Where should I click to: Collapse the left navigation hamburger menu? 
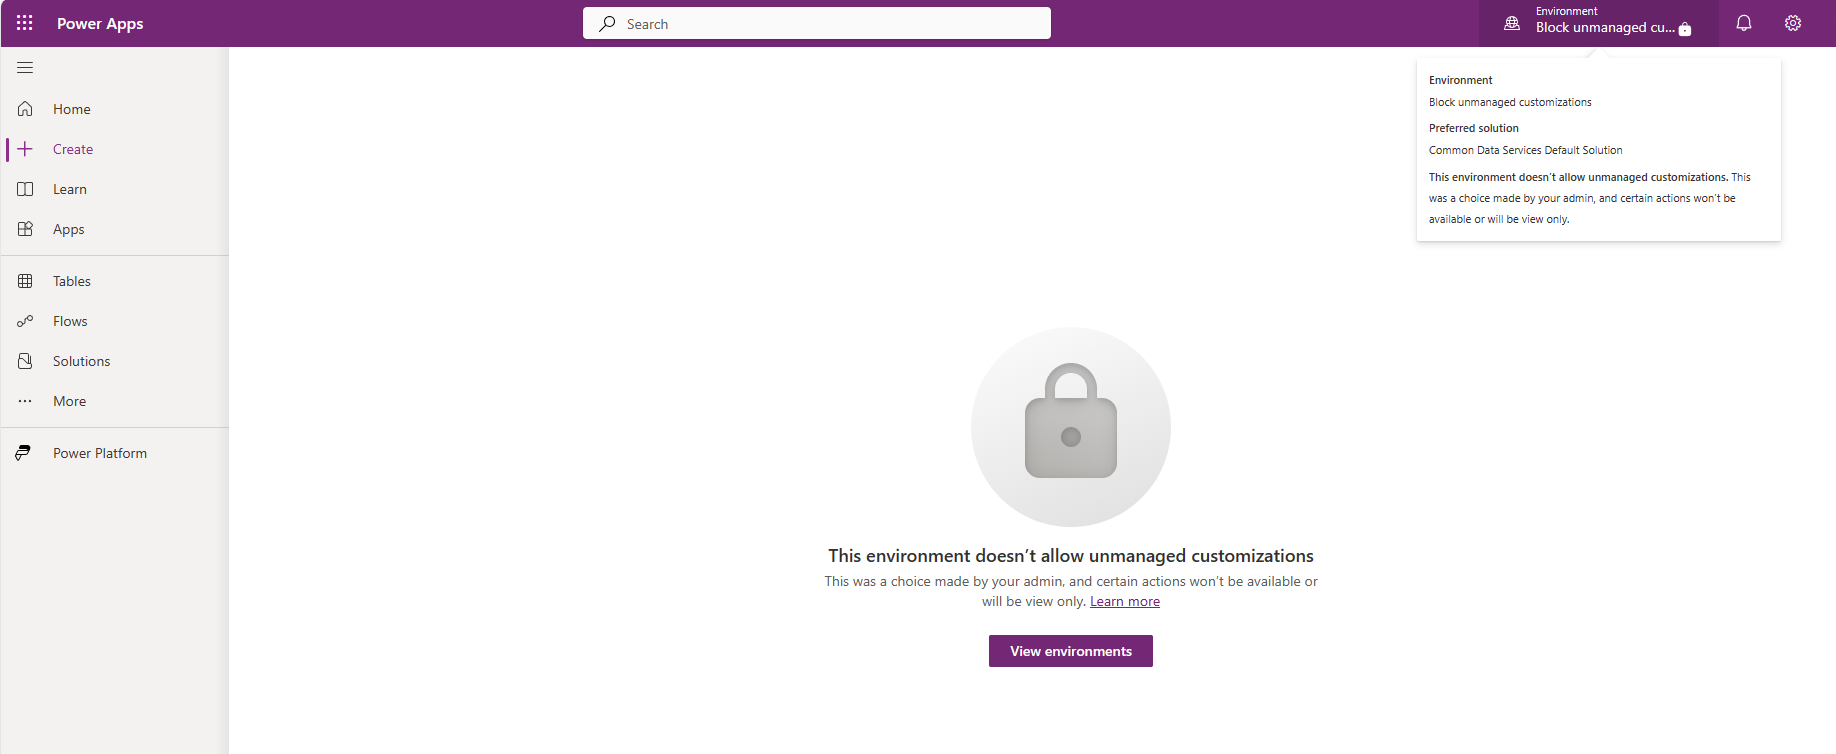point(25,68)
